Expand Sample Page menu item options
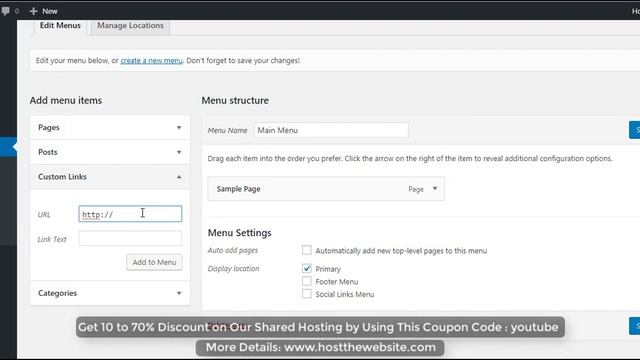The height and width of the screenshot is (360, 640). click(435, 189)
